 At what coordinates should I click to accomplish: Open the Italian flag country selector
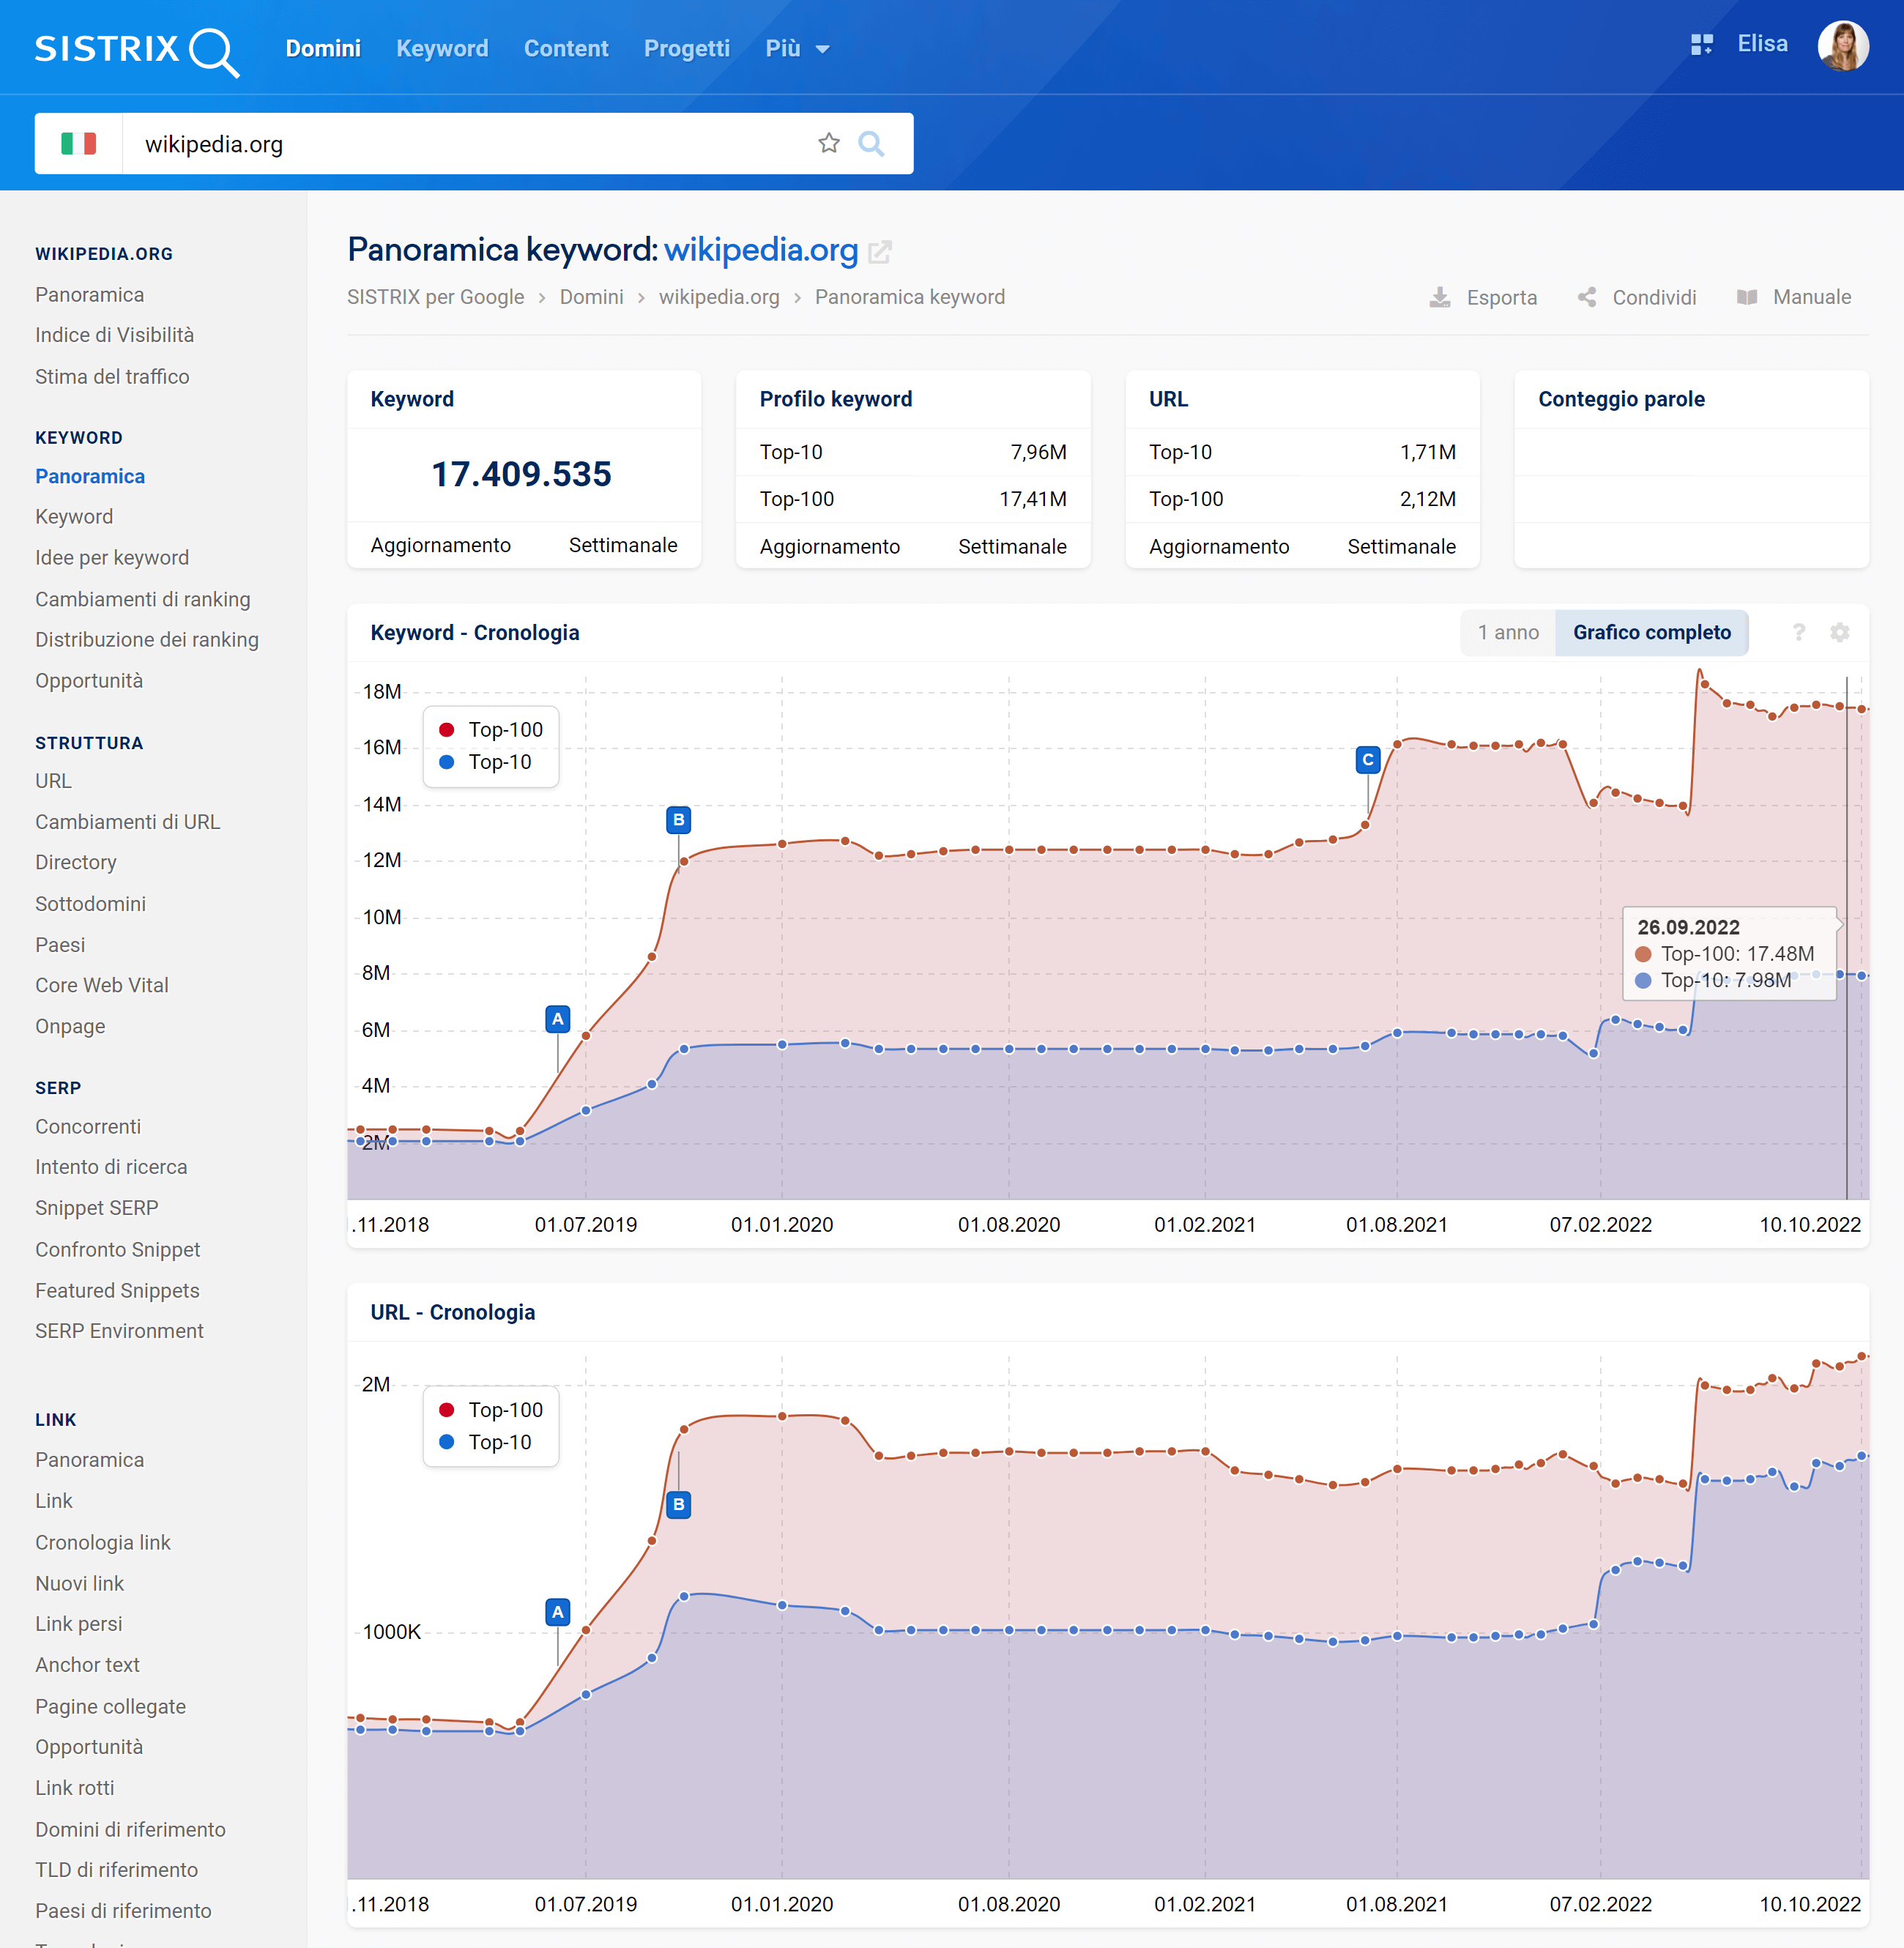click(79, 144)
